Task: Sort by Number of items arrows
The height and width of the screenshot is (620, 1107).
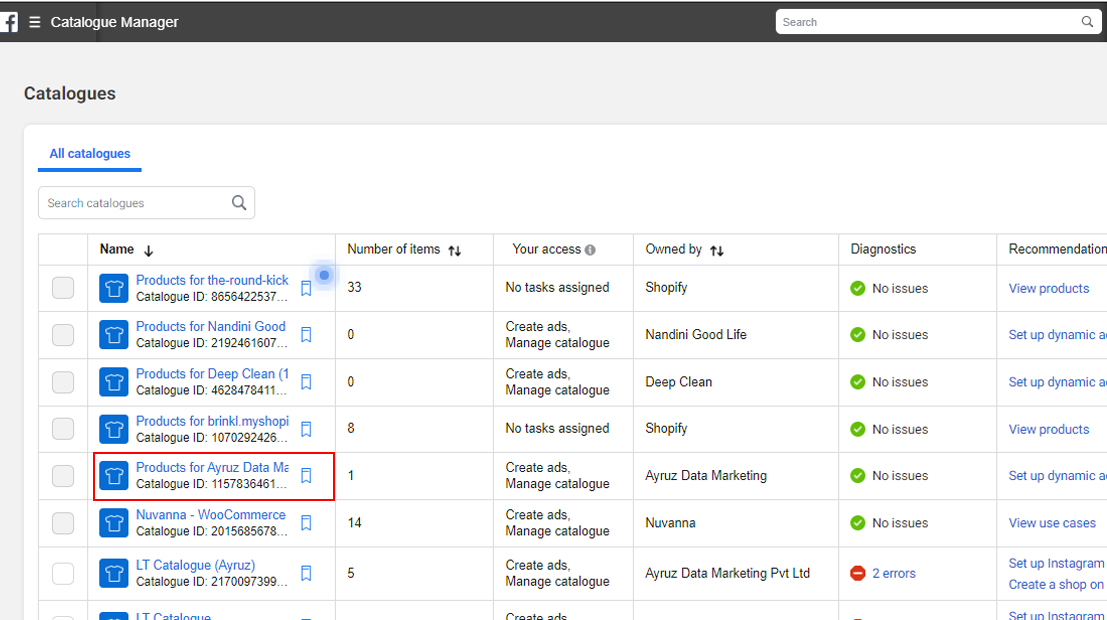Action: pyautogui.click(x=455, y=251)
